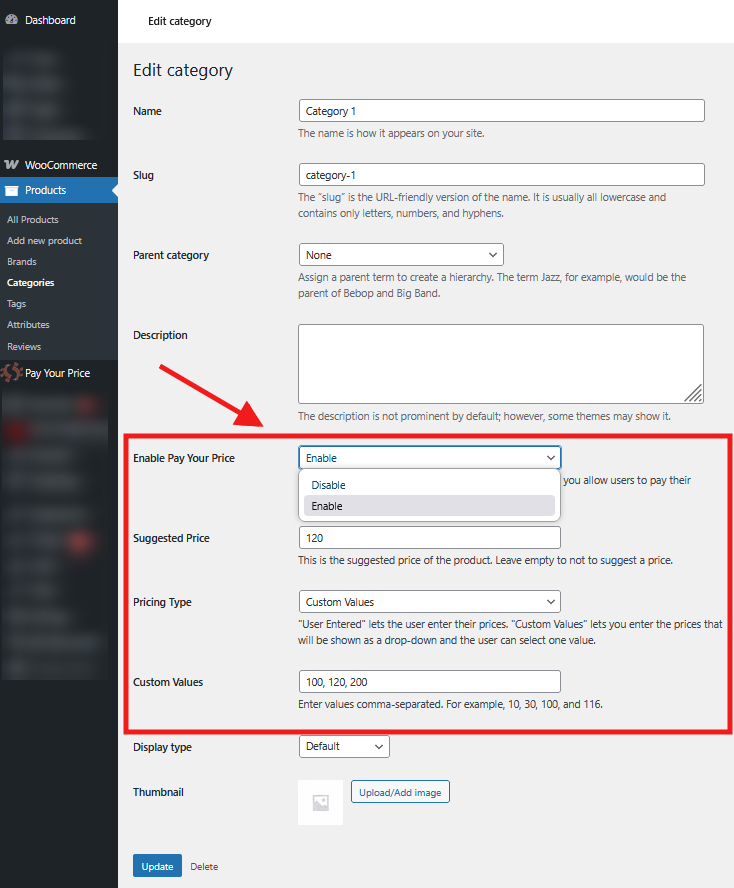The width and height of the screenshot is (734, 888).
Task: Open Pay Your Price menu
Action: click(59, 373)
